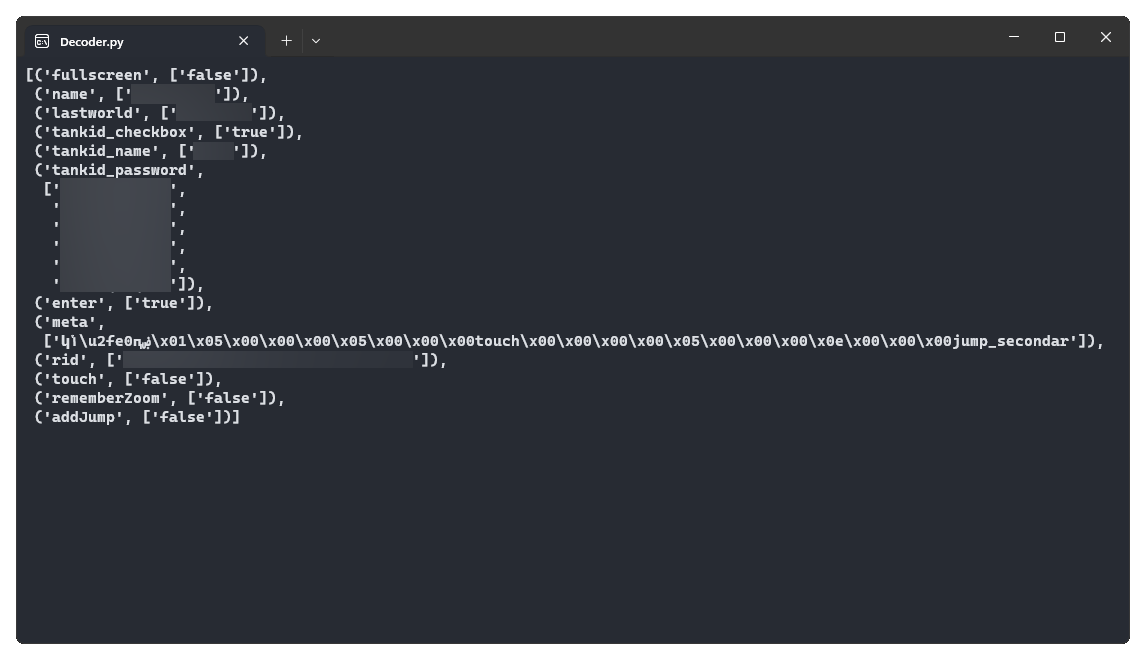Maximize the terminal window
Viewport: 1147px width, 663px height.
coord(1059,37)
